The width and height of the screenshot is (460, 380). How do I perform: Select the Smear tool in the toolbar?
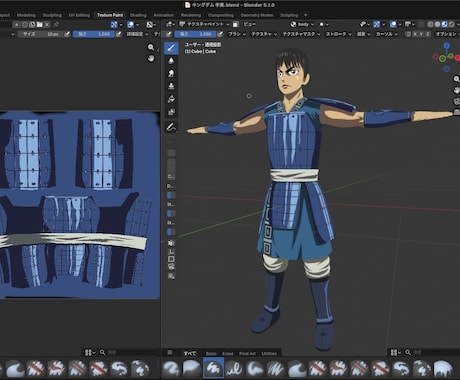171,73
